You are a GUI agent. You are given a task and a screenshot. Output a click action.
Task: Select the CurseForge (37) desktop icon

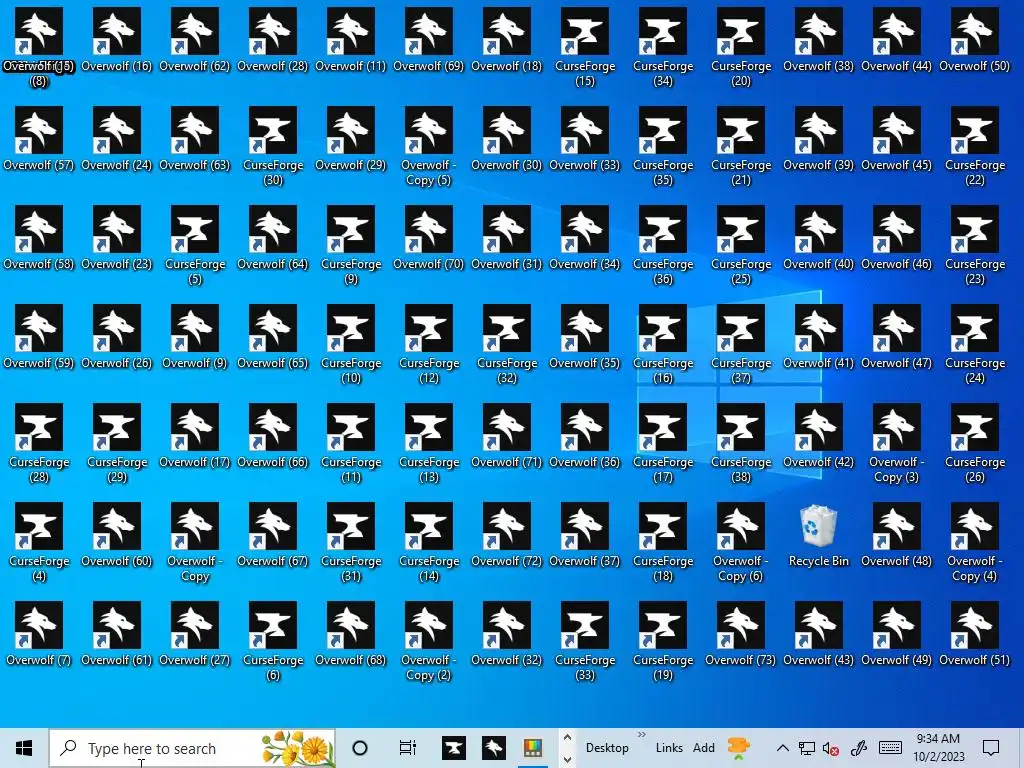[741, 344]
